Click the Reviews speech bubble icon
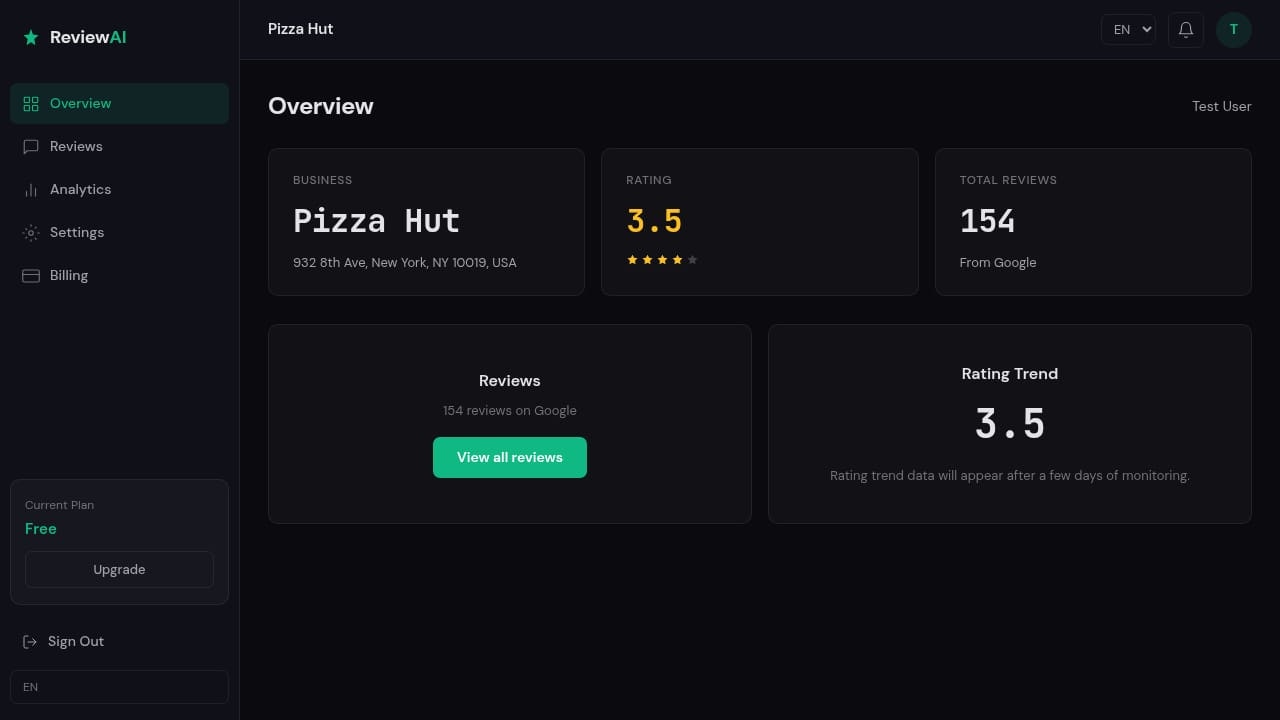 click(31, 147)
